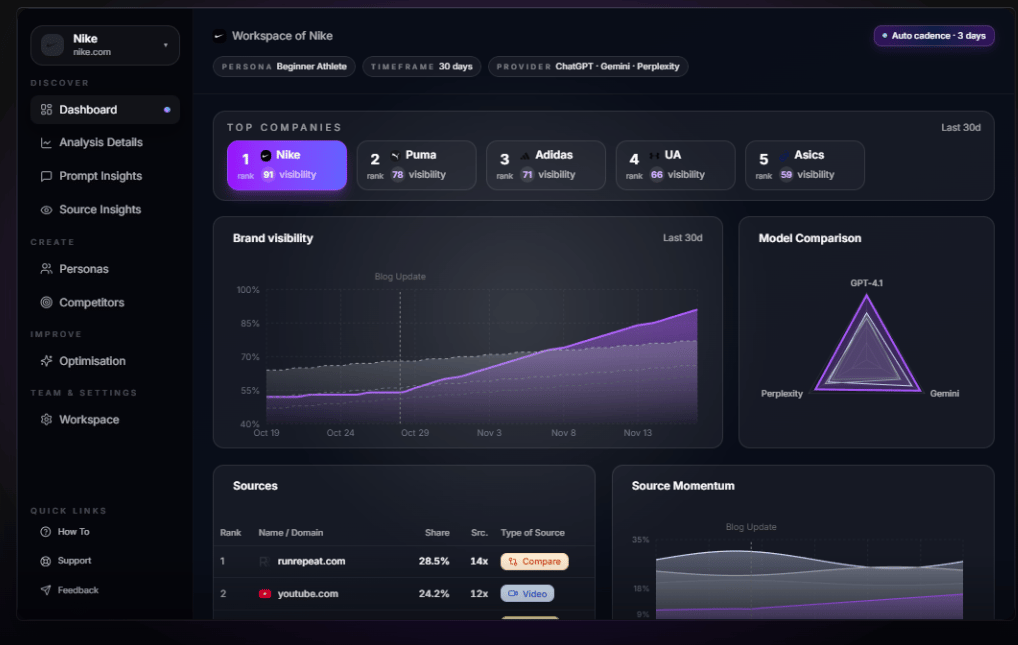
Task: Click the Nike swoosh beside Workspace of Nike
Action: tap(219, 36)
